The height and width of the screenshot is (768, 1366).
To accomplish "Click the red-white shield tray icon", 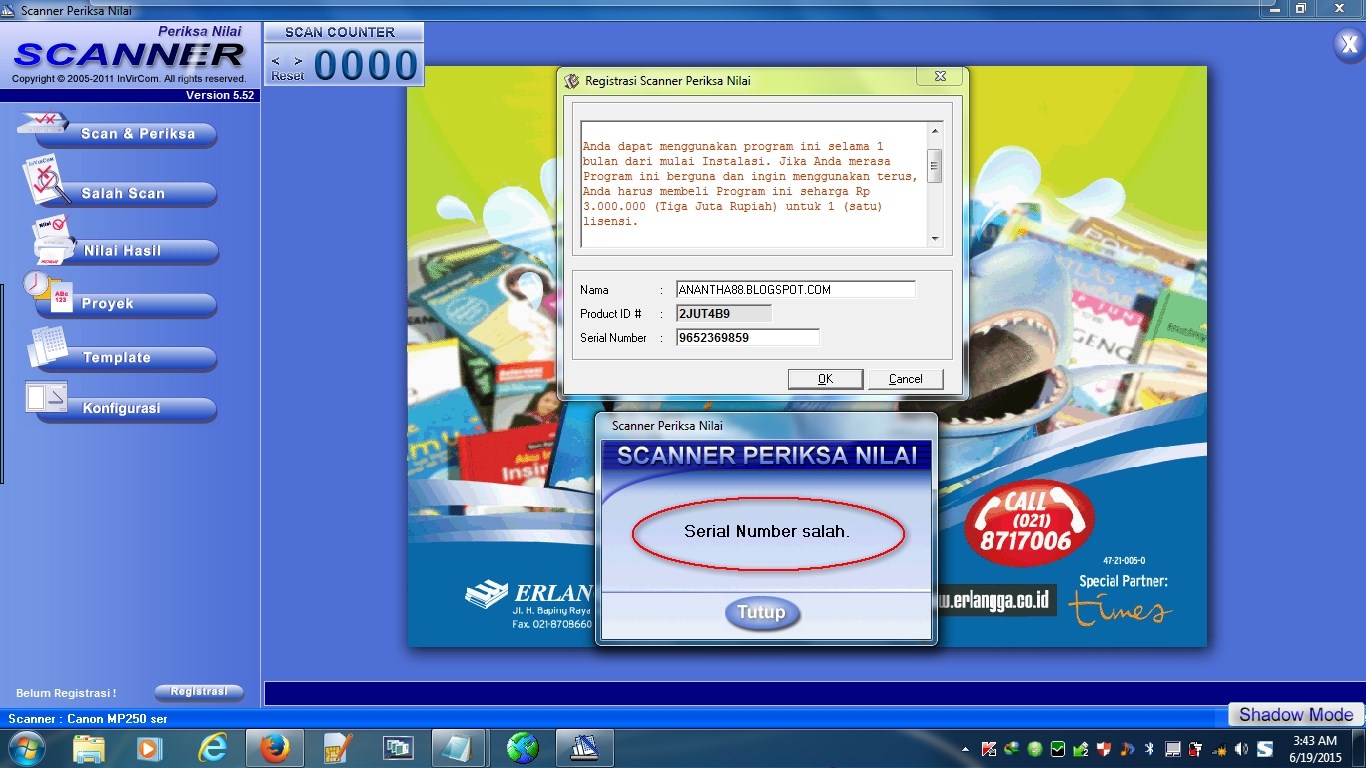I will [1104, 749].
